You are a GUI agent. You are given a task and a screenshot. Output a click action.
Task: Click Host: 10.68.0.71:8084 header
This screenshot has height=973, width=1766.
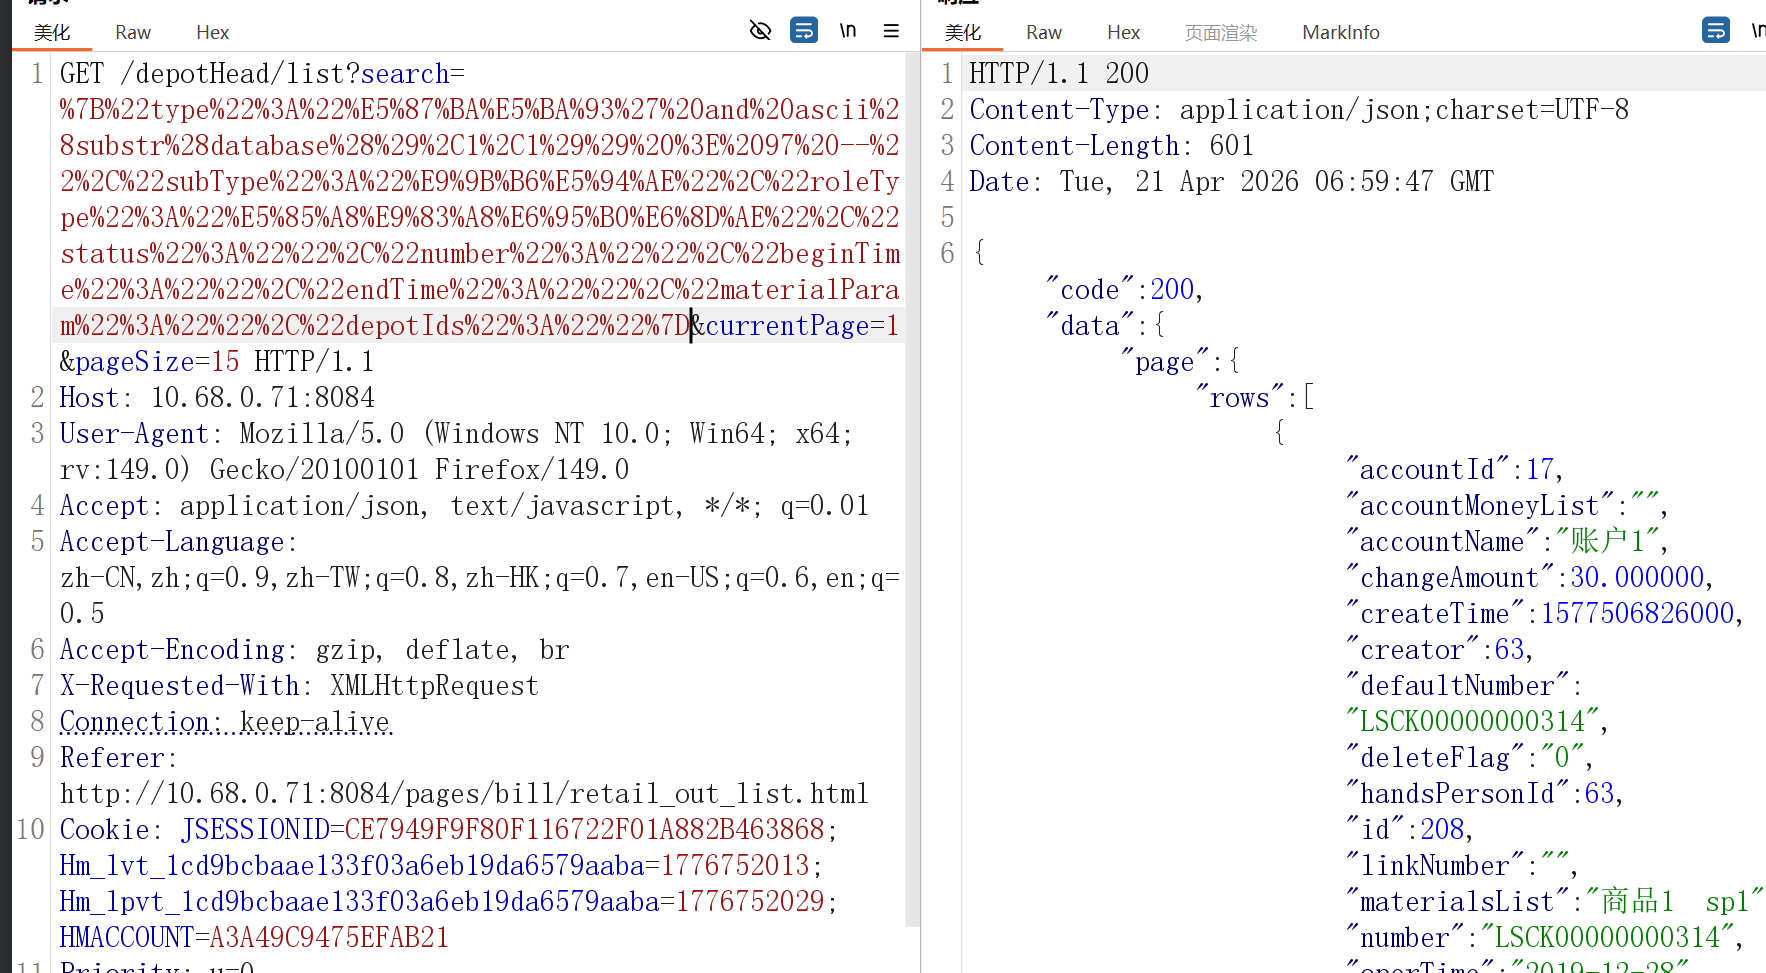[x=217, y=398]
